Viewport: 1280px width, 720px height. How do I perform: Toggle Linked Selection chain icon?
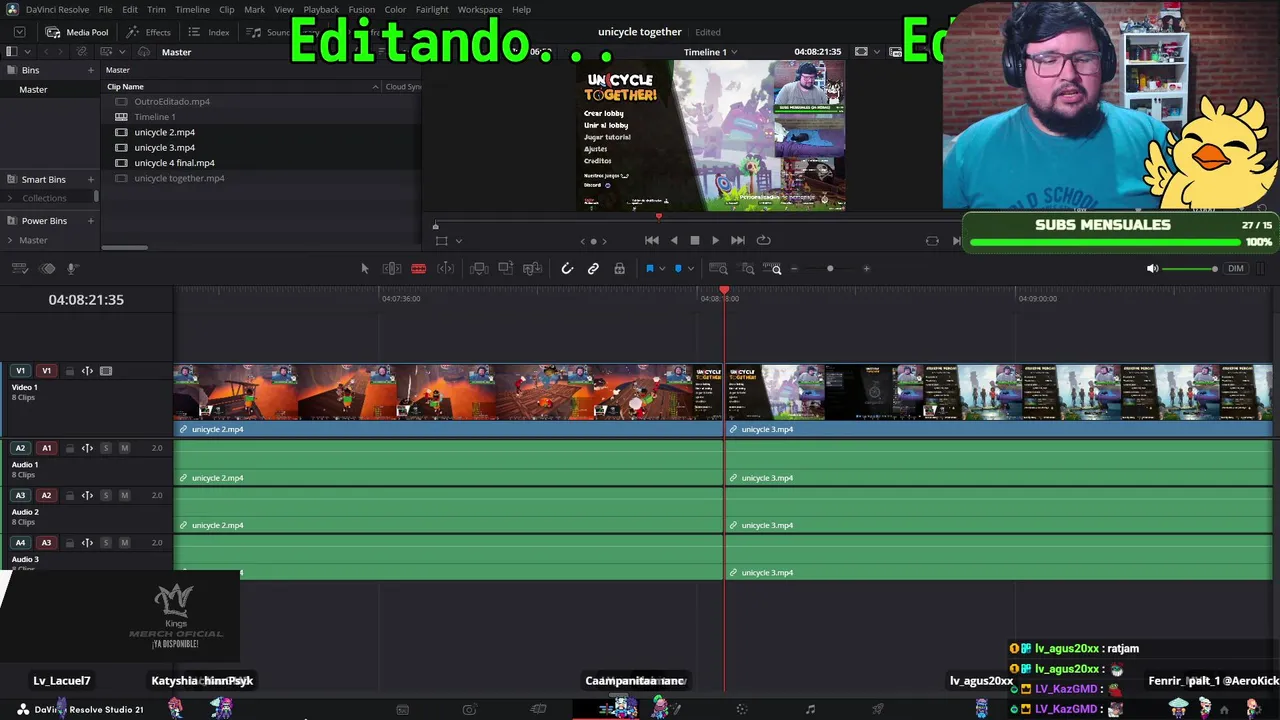click(593, 268)
